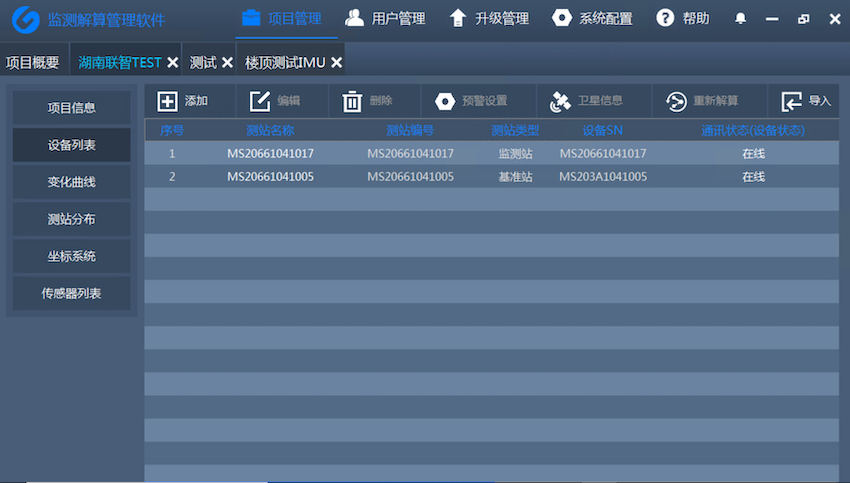Switch to the 楼顶测试IMU tab
The image size is (850, 483).
(285, 62)
